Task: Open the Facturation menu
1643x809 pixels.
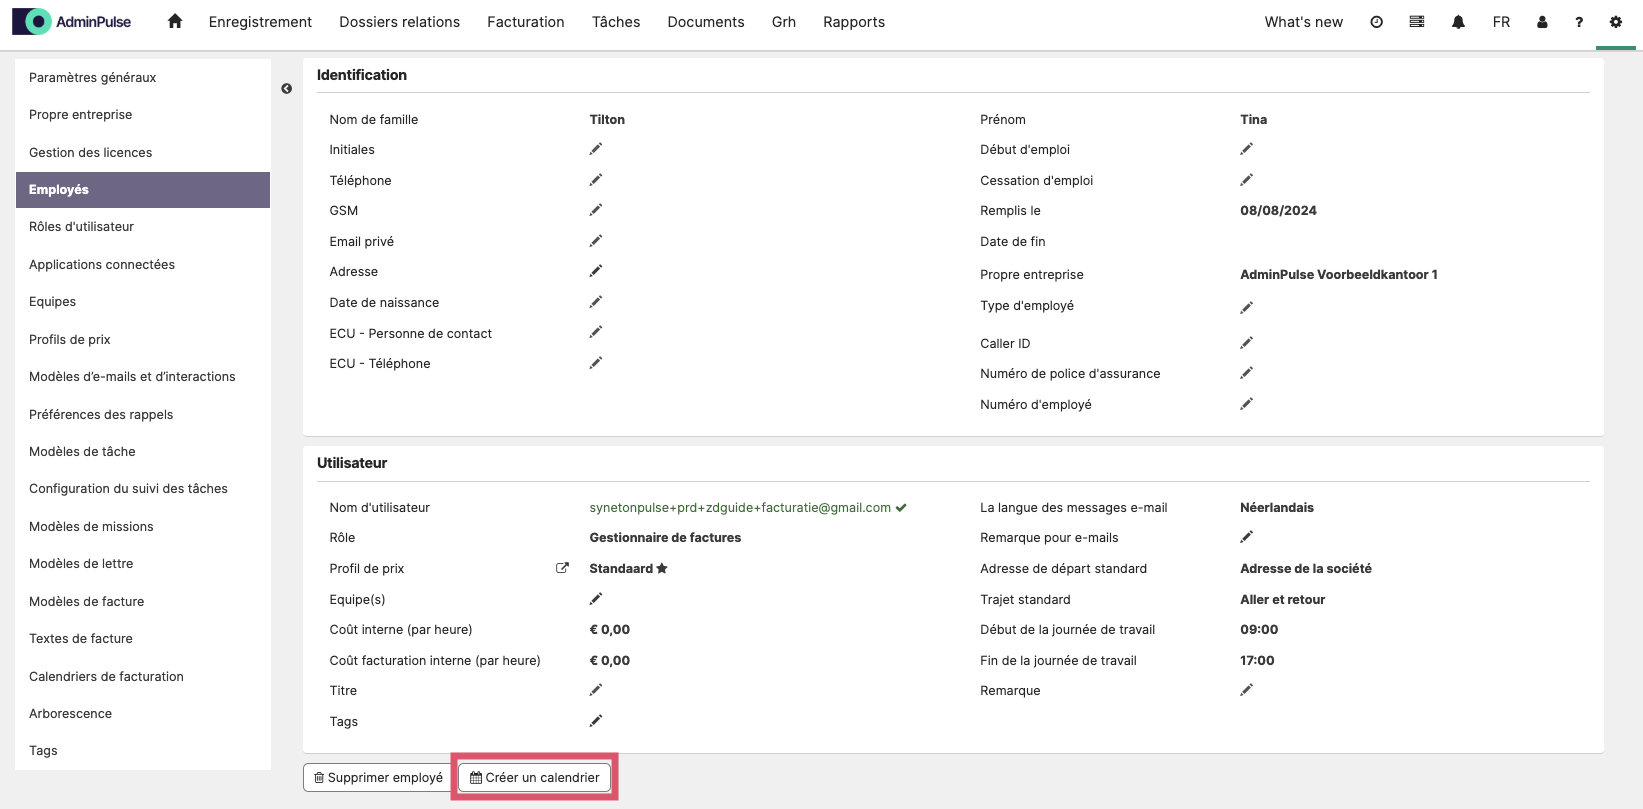Action: click(526, 22)
